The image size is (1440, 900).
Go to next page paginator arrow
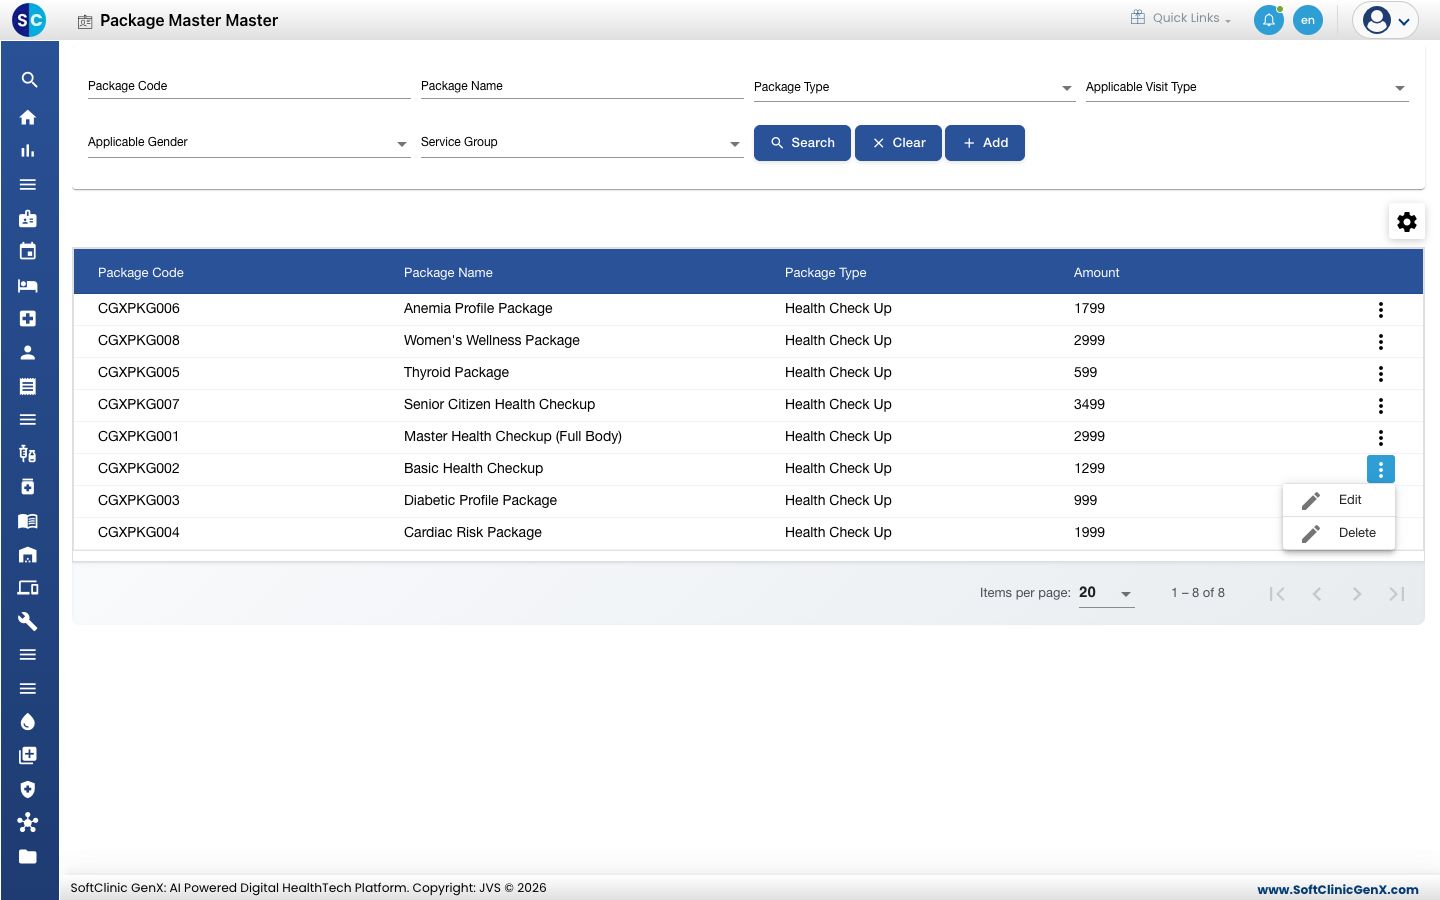pyautogui.click(x=1357, y=594)
